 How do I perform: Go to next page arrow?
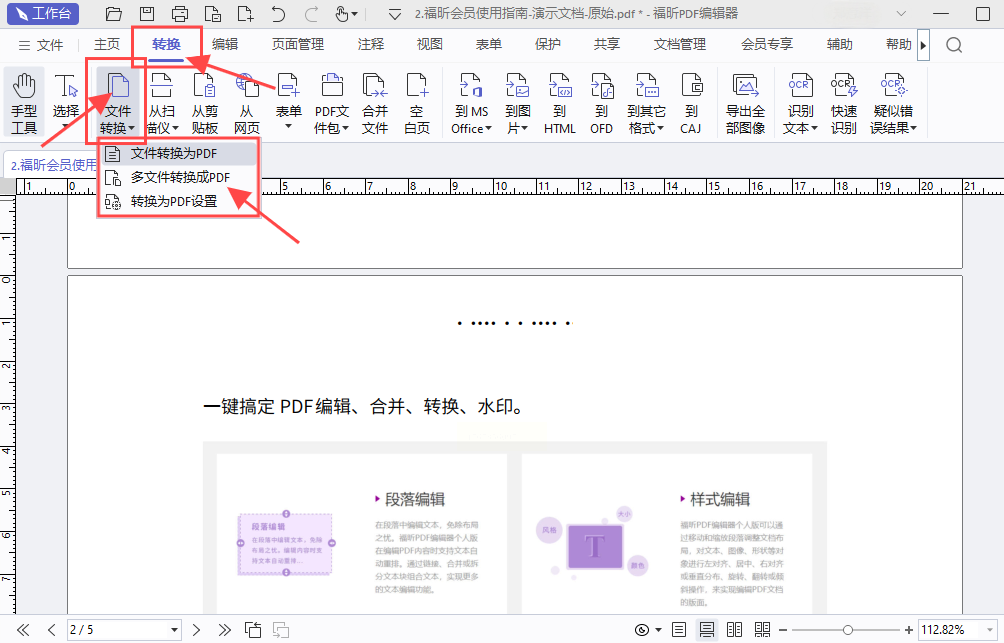(197, 630)
